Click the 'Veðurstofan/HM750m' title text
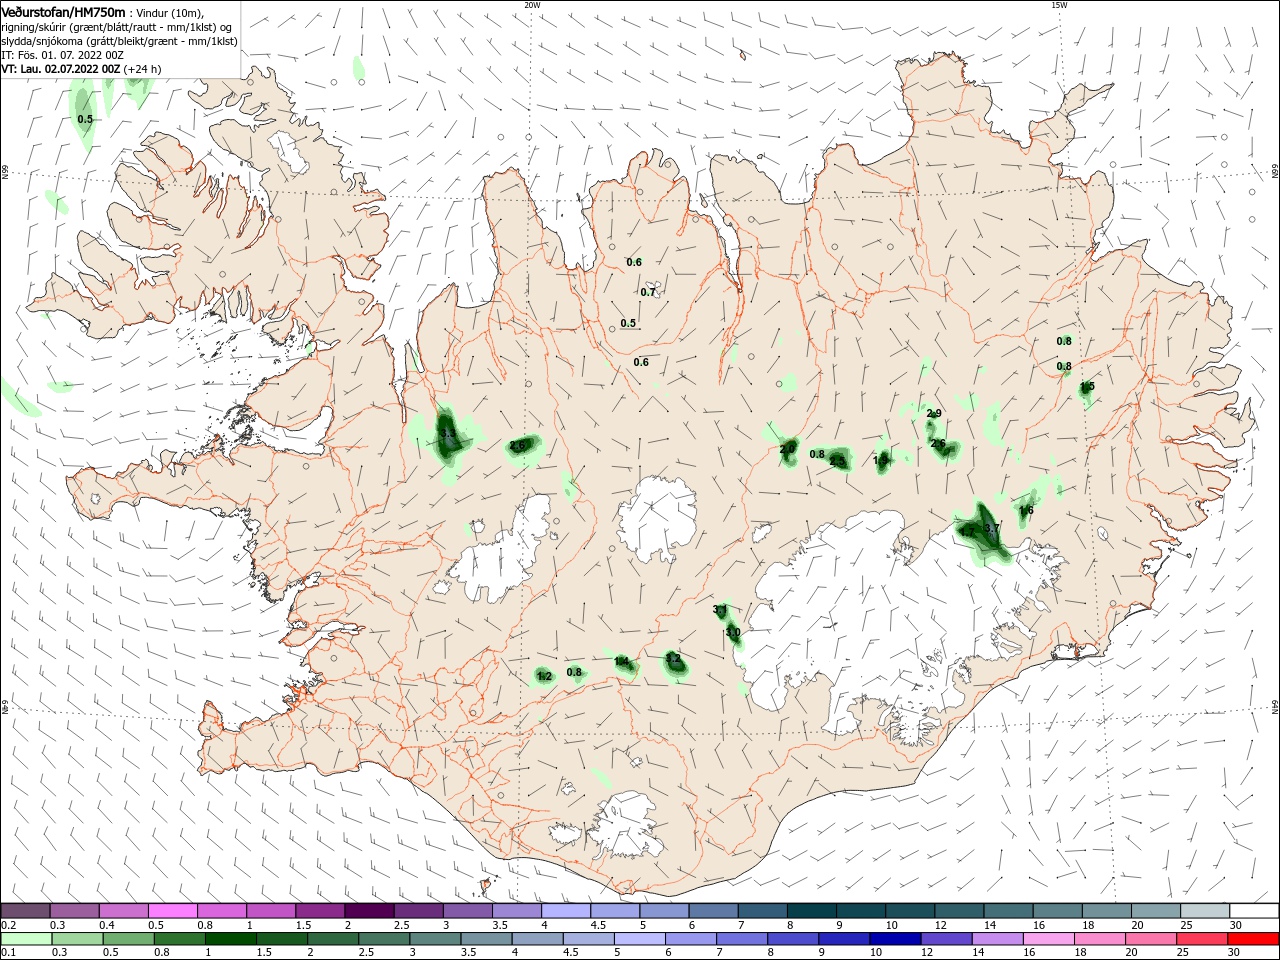1280x960 pixels. coord(63,12)
